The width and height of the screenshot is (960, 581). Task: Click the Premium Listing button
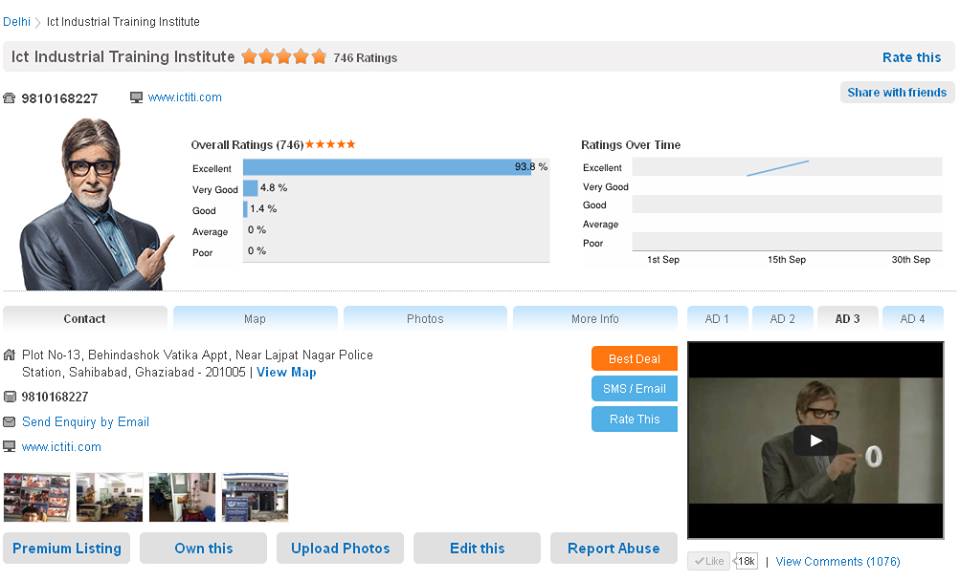(x=66, y=548)
